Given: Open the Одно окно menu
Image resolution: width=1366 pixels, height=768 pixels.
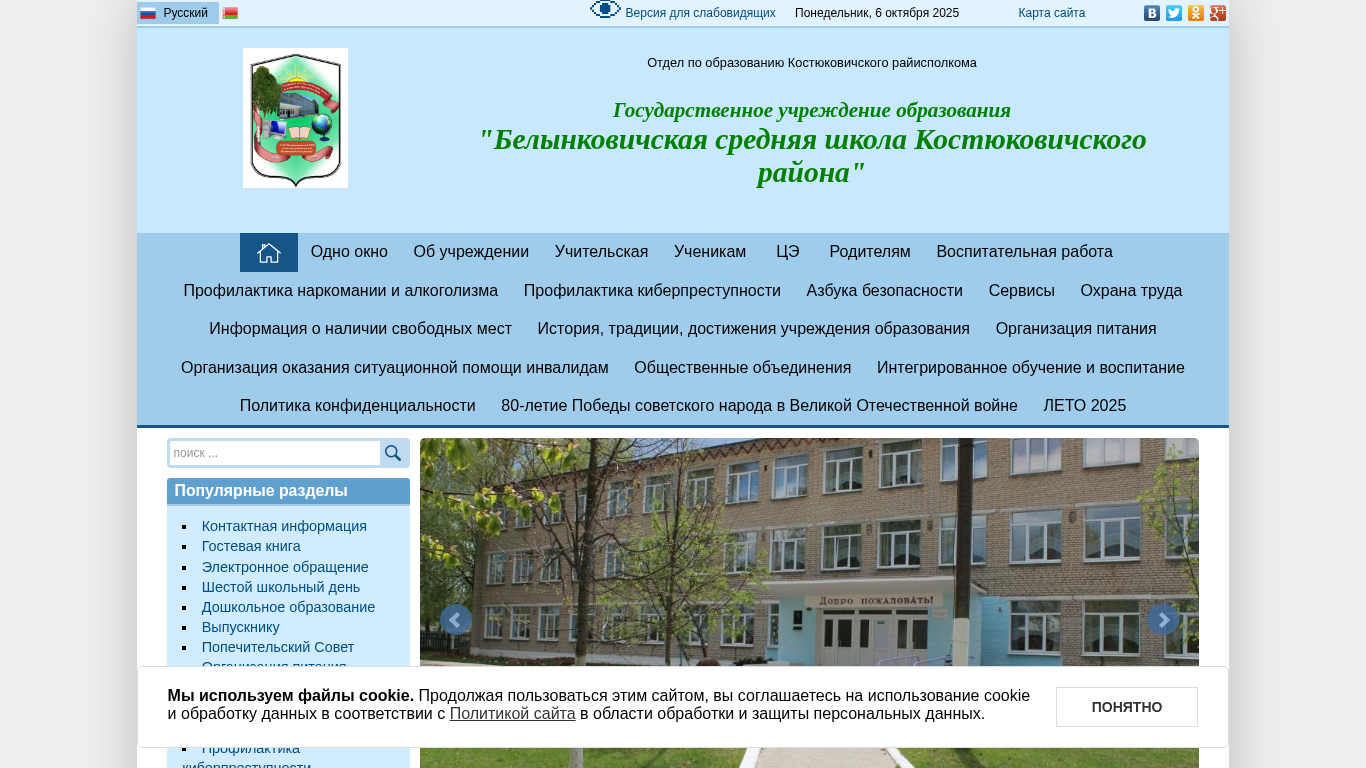Looking at the screenshot, I should 349,252.
